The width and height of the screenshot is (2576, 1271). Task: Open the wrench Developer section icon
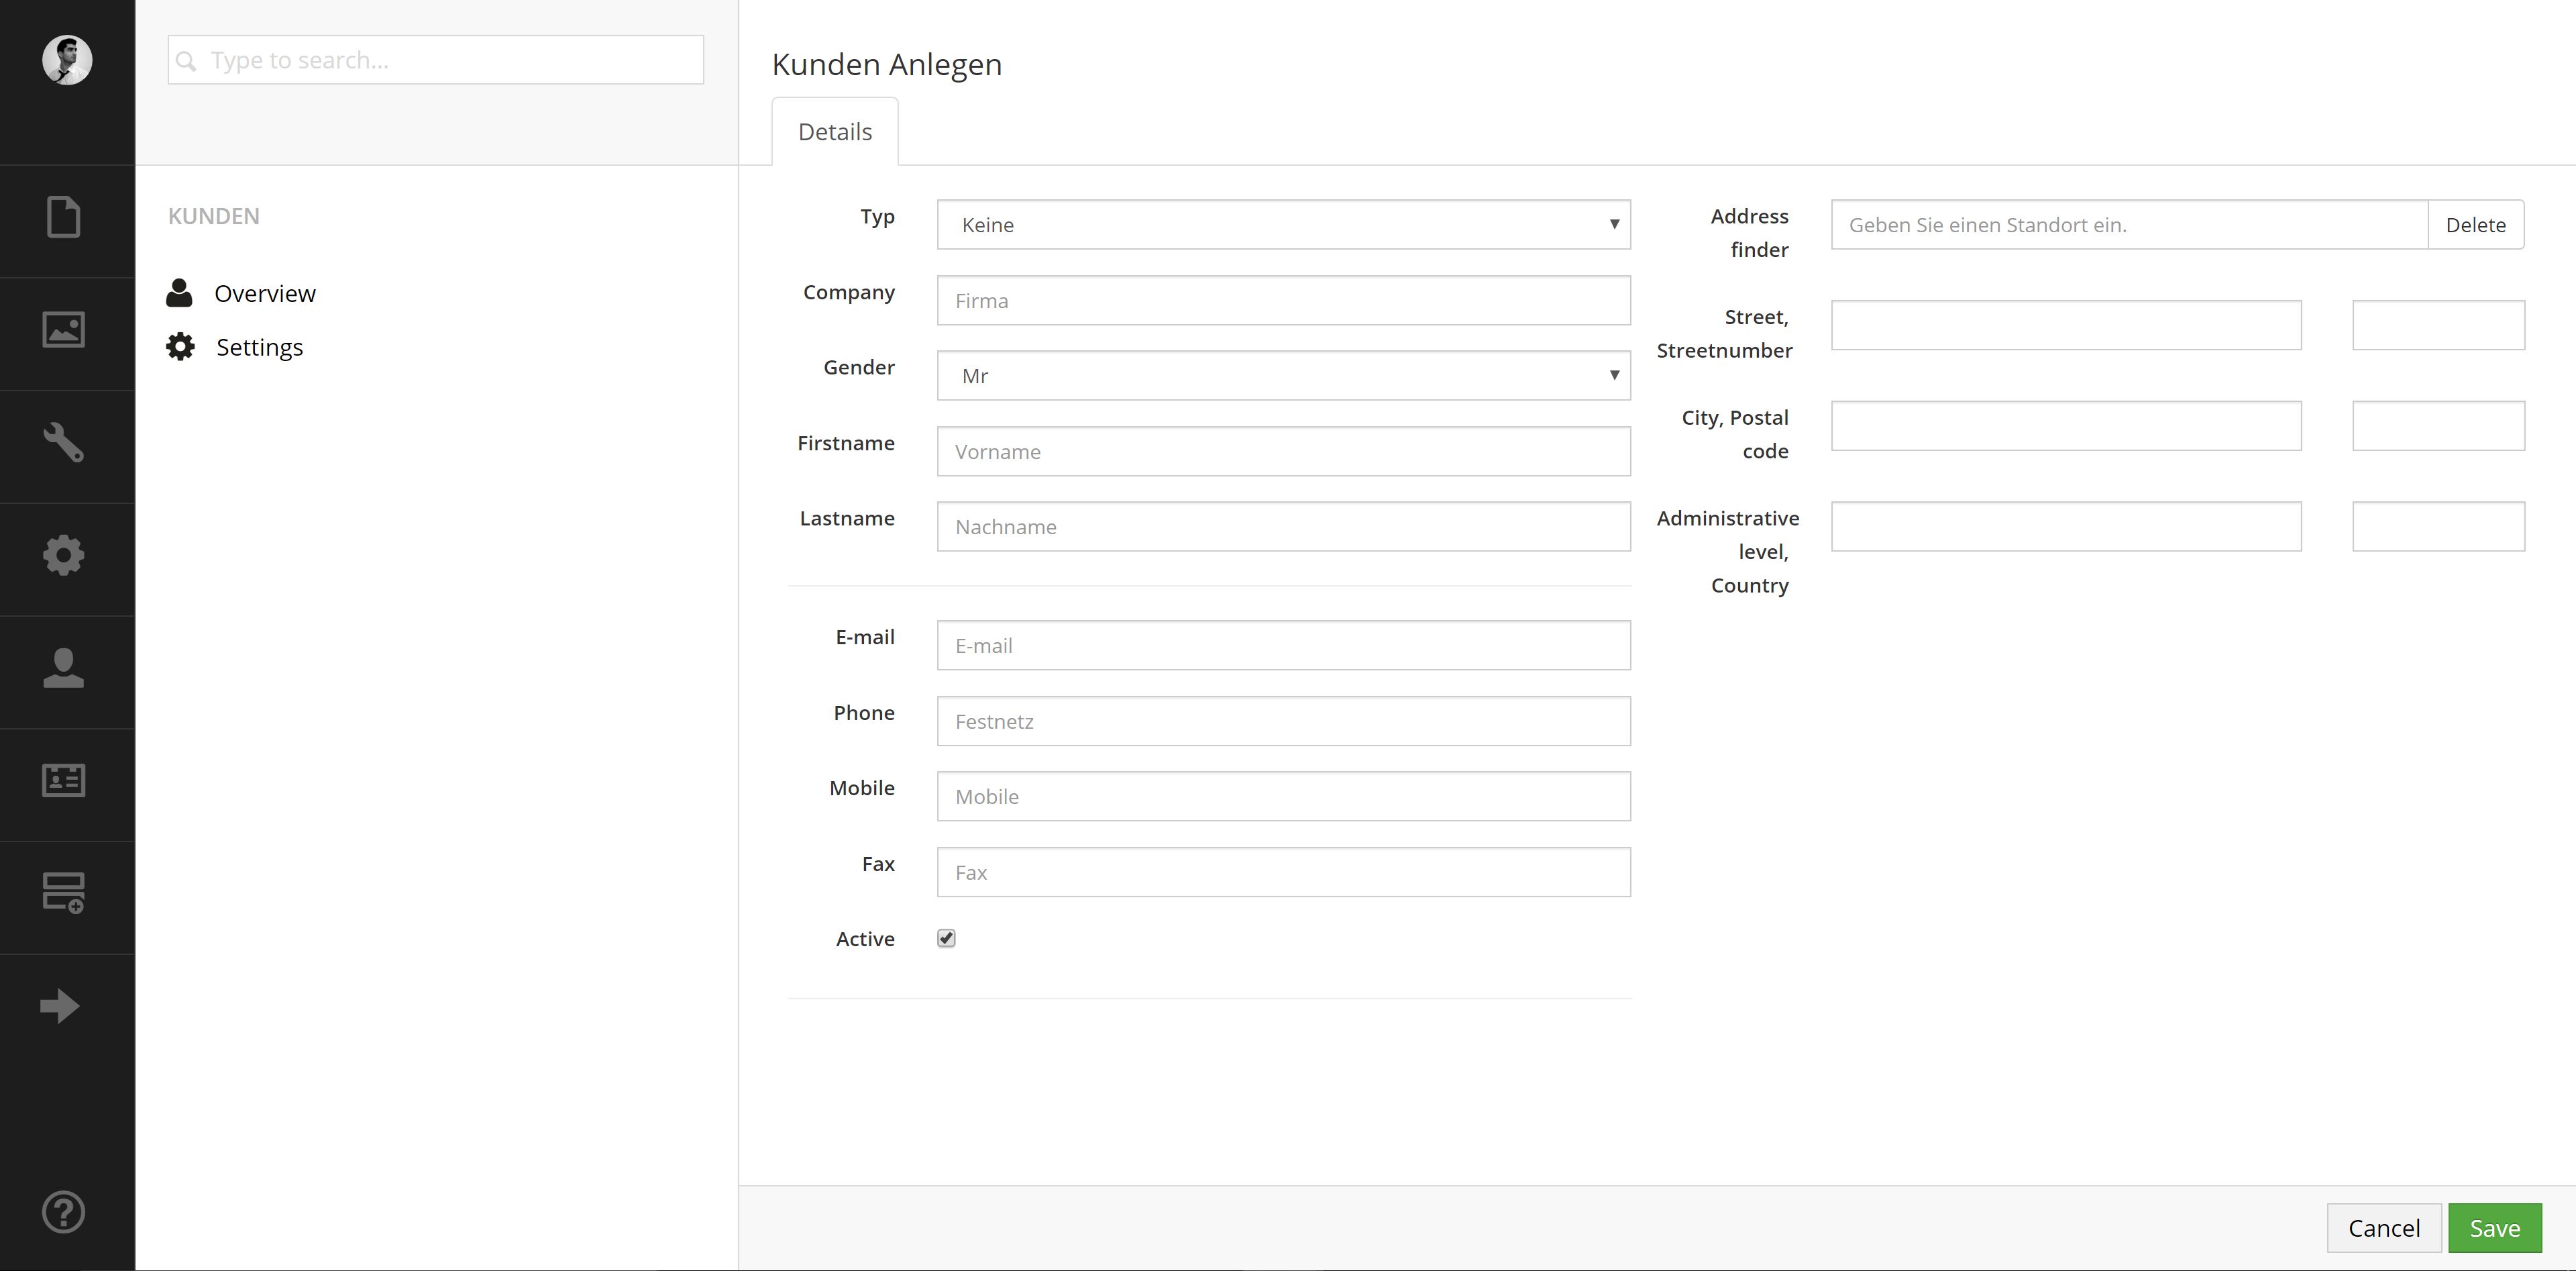[64, 442]
